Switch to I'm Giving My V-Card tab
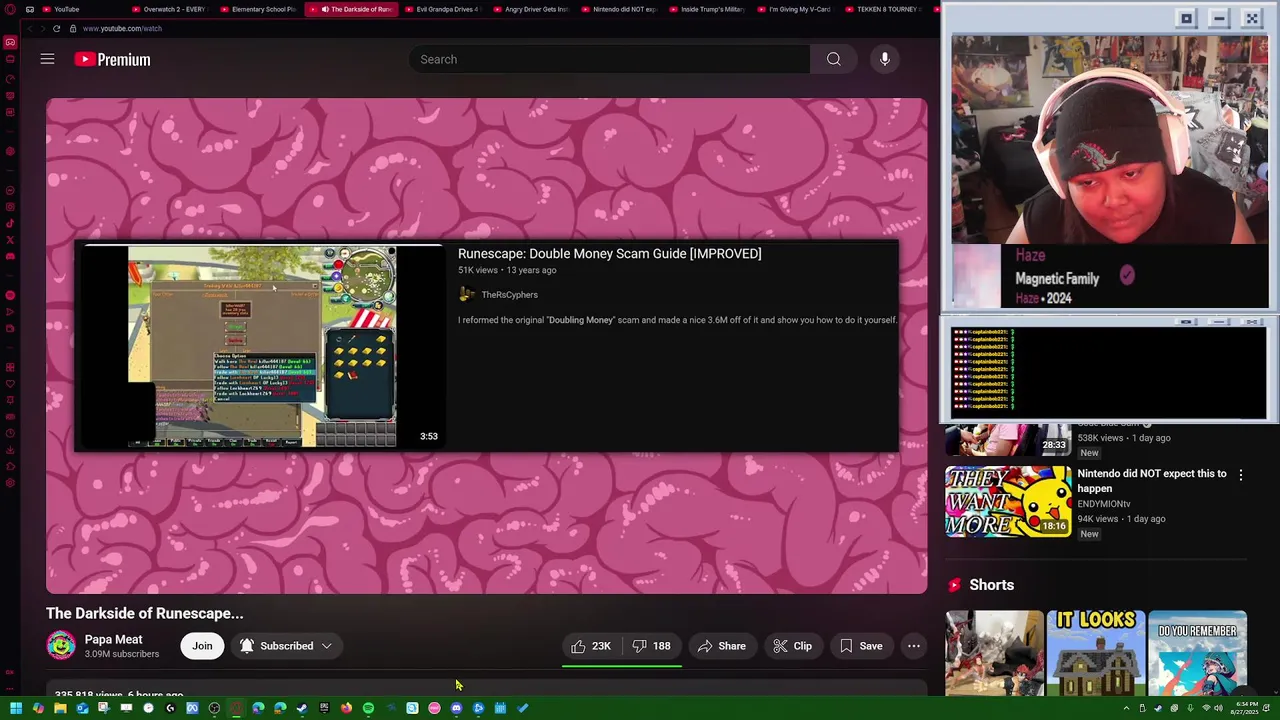This screenshot has width=1280, height=720. (794, 9)
